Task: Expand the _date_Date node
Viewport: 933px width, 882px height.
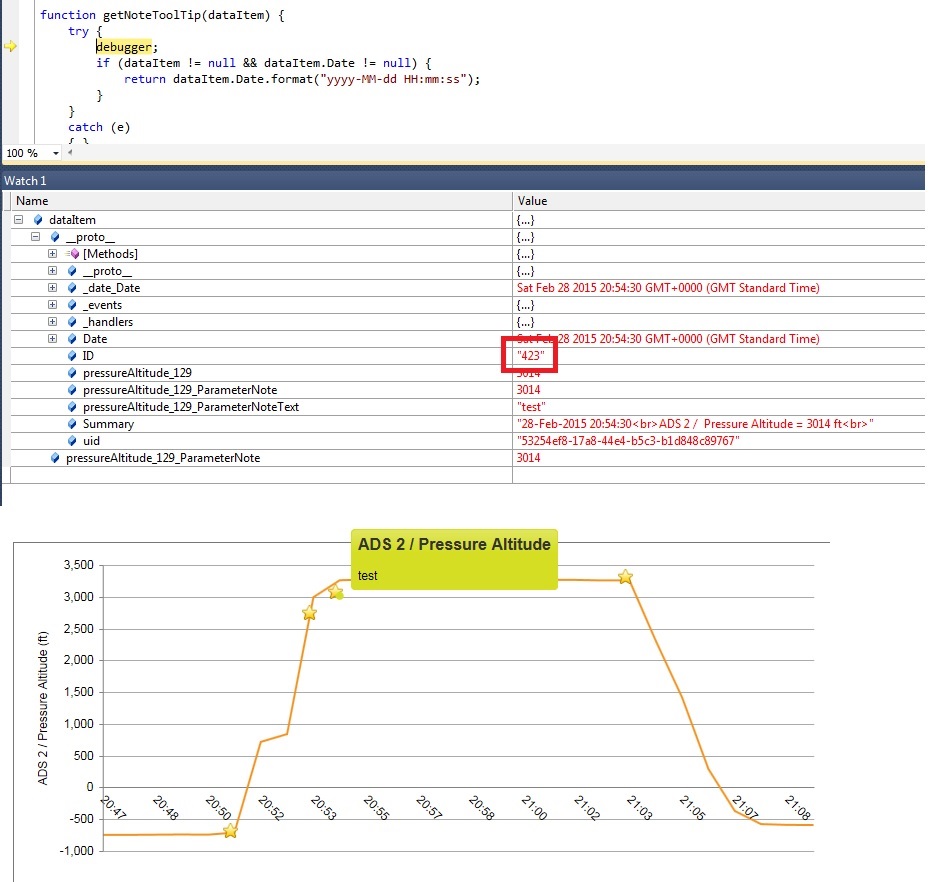Action: click(x=52, y=287)
